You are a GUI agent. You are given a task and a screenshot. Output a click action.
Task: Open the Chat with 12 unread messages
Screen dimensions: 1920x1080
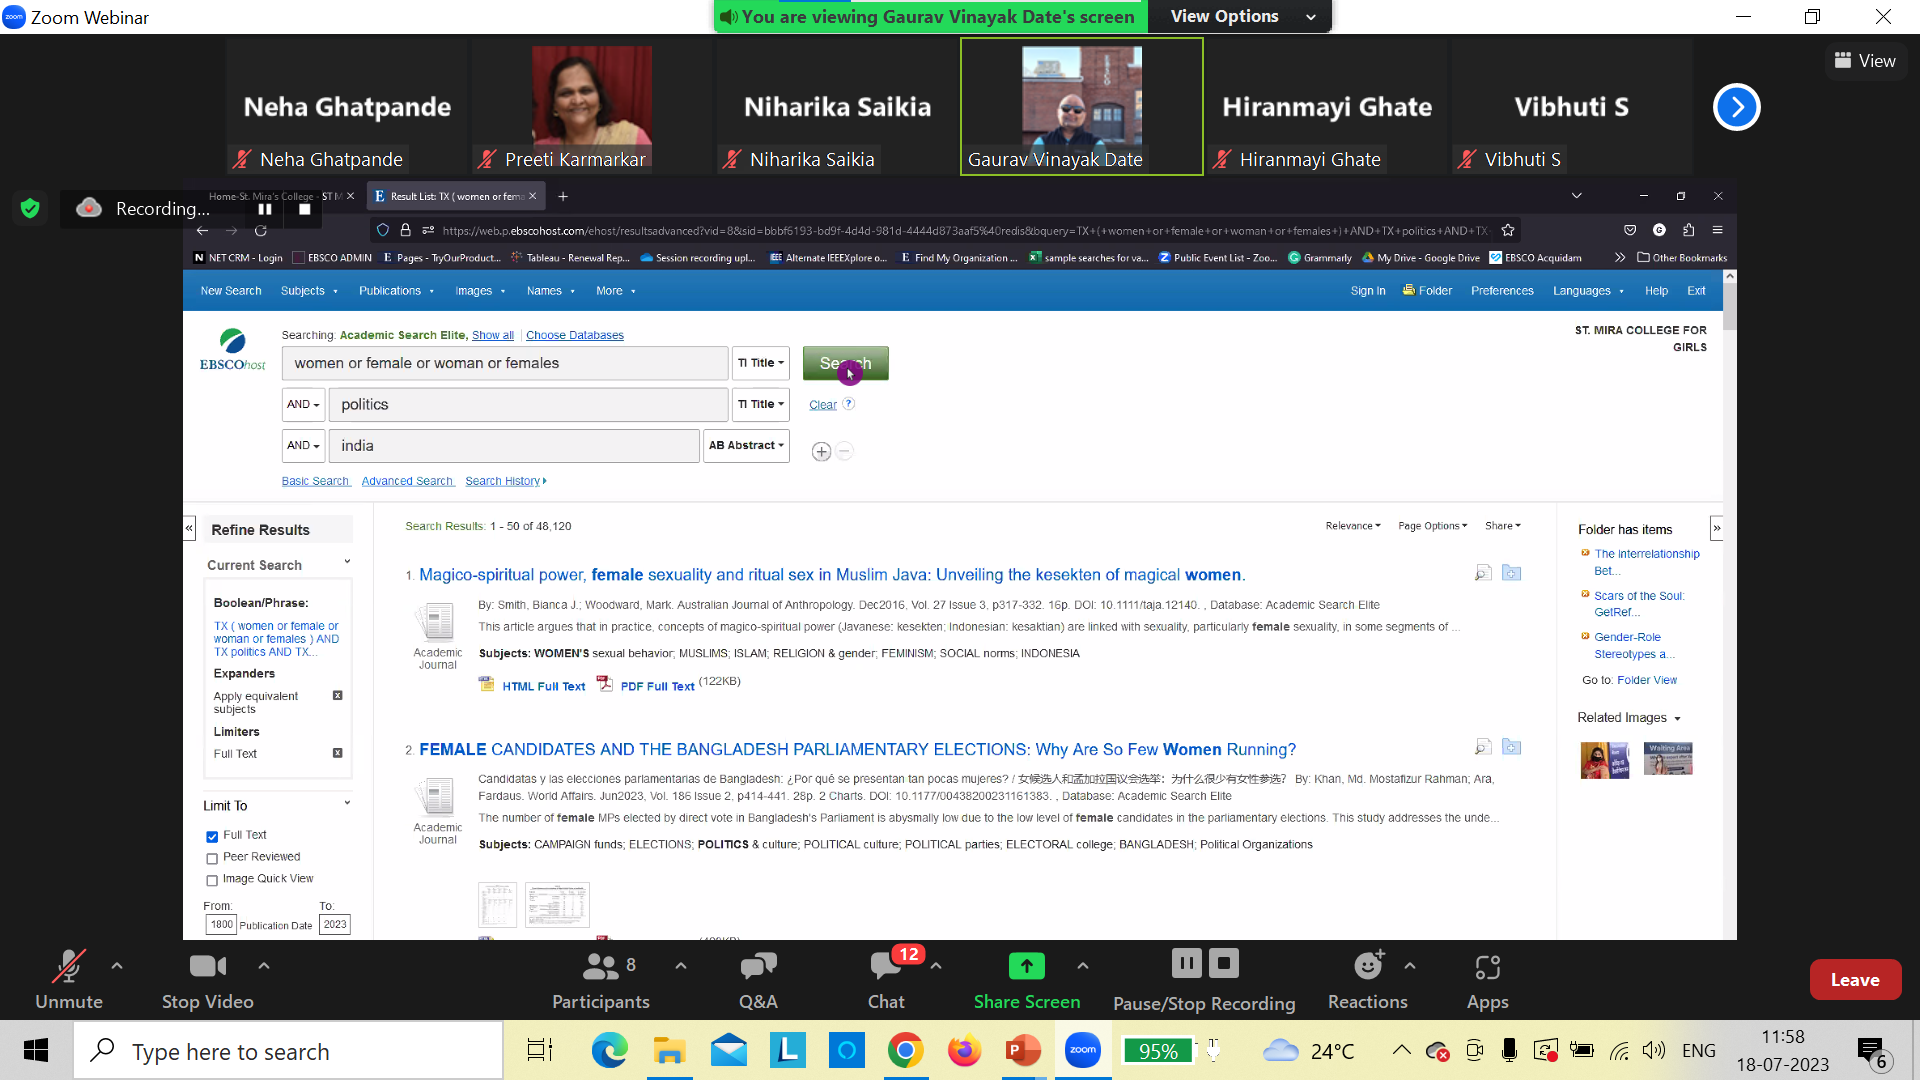coord(886,980)
